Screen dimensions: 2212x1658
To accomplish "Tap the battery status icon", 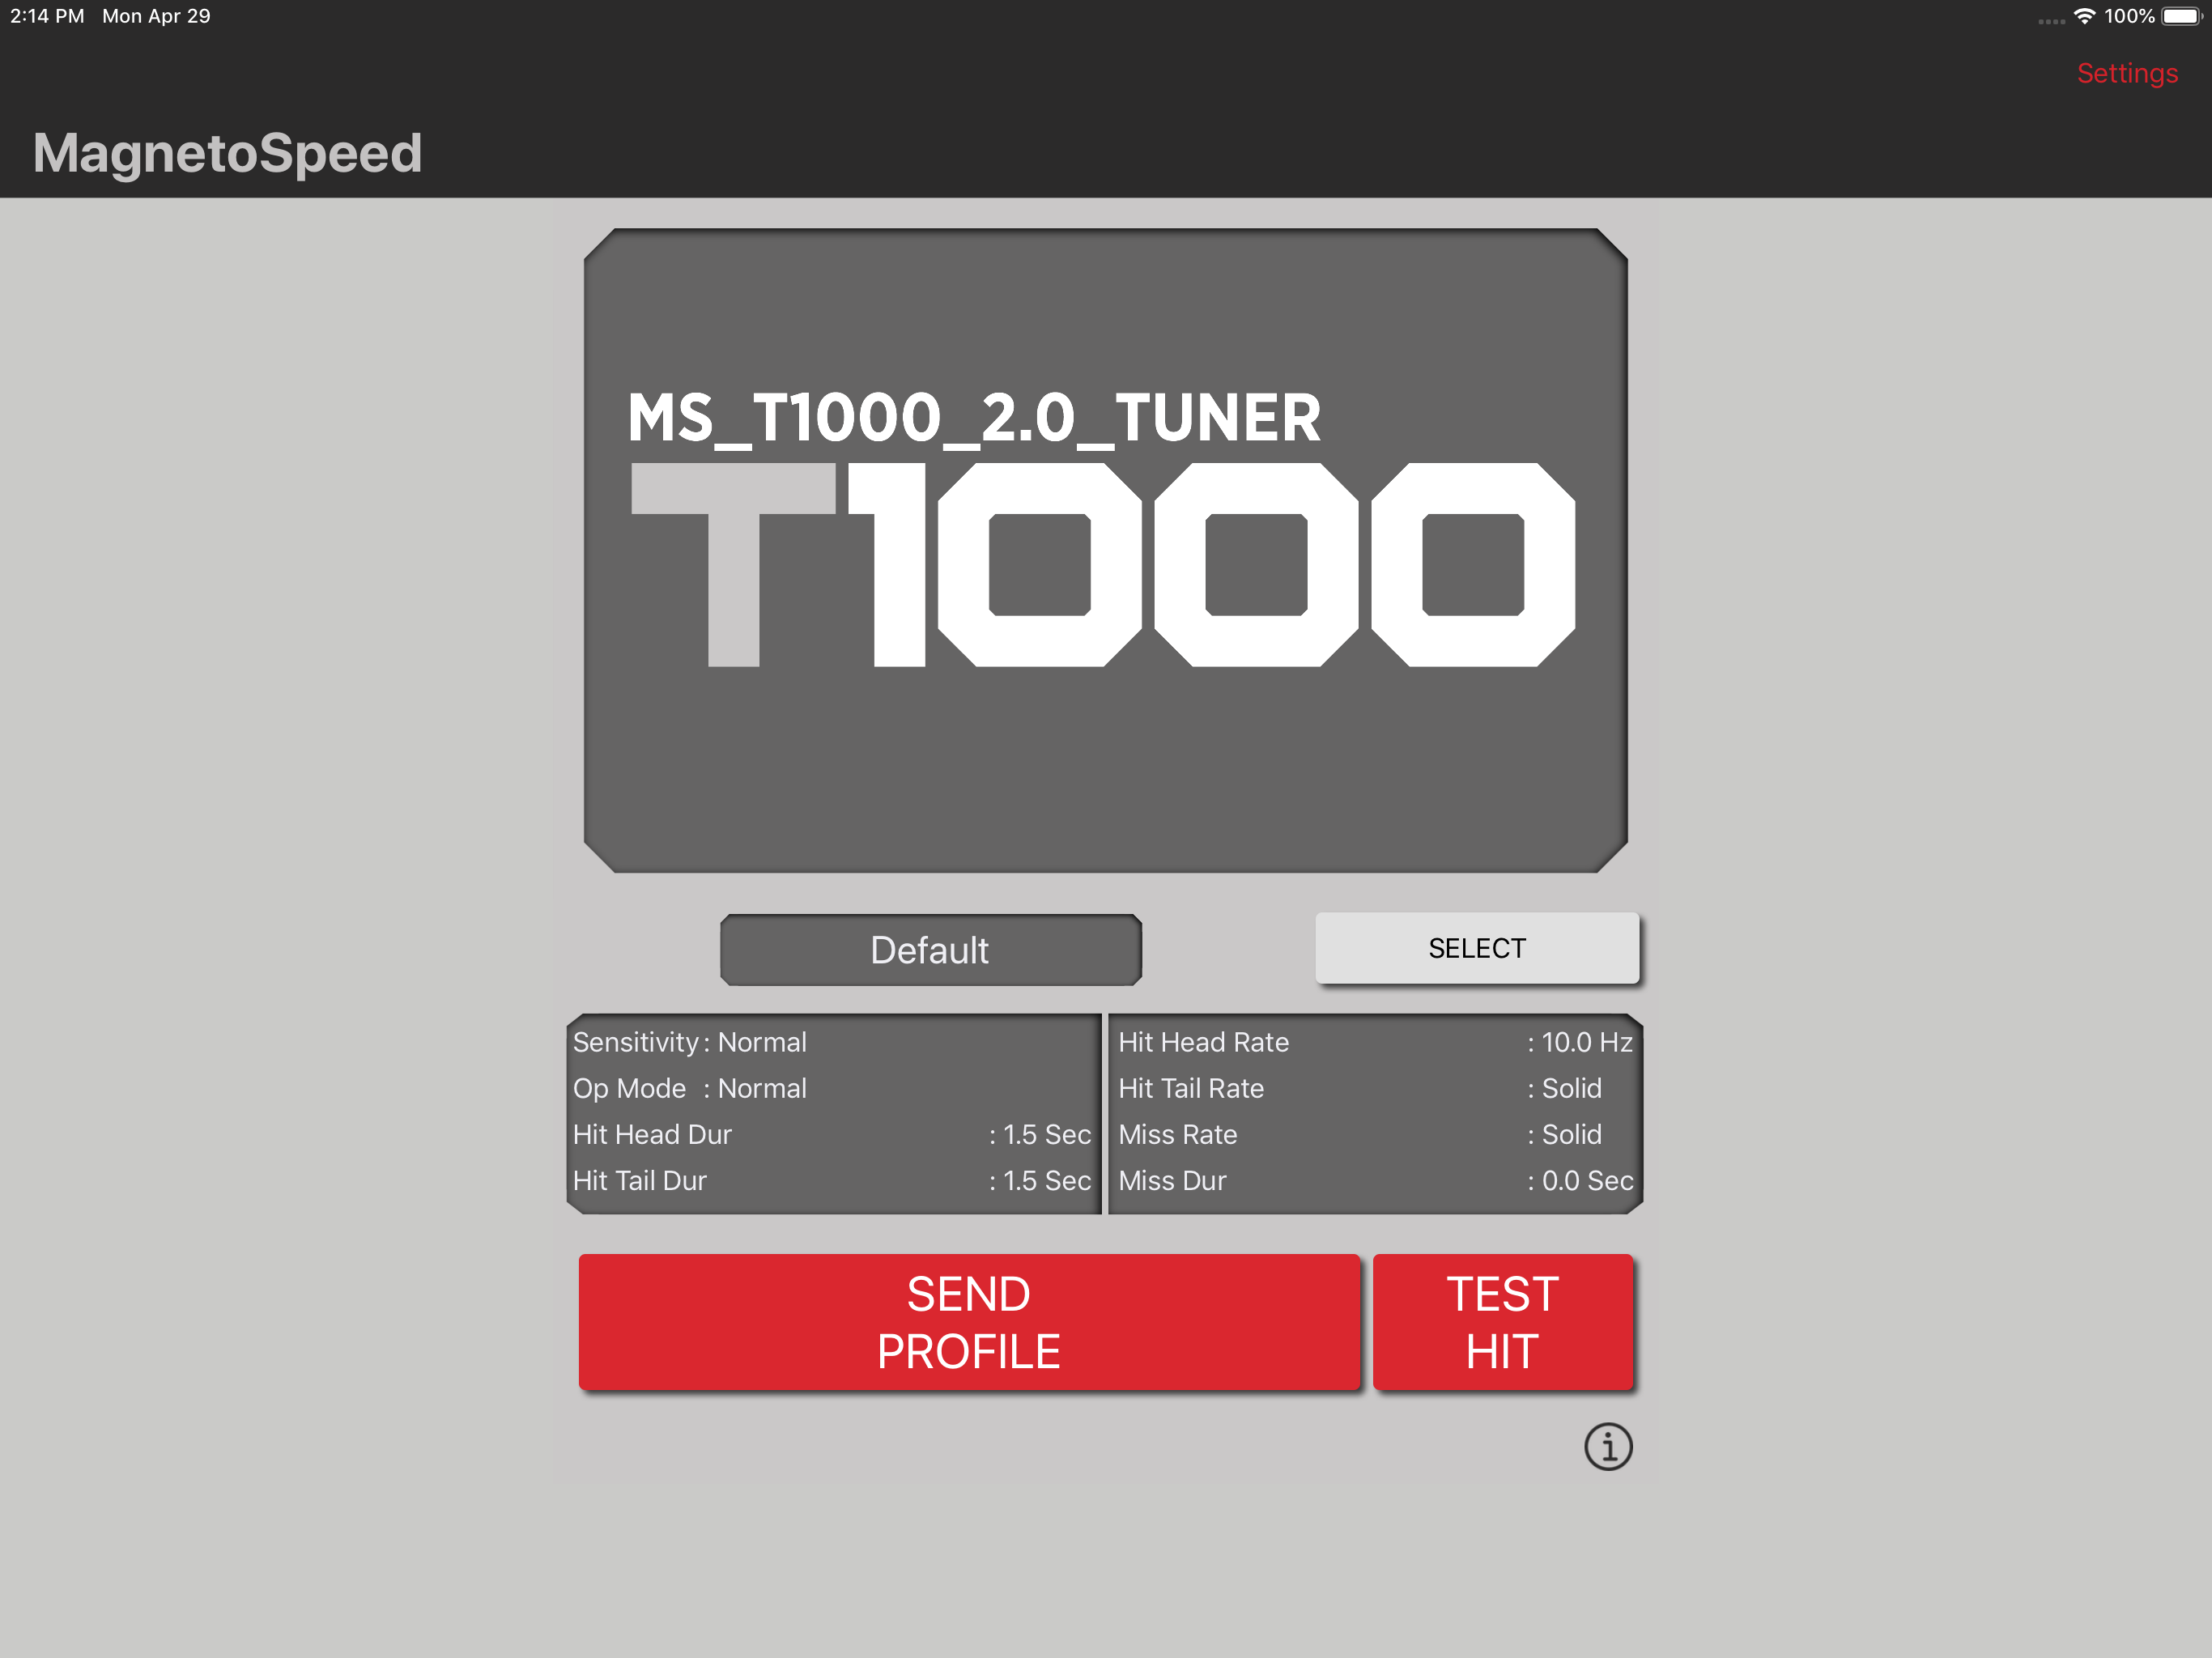I will point(2181,16).
